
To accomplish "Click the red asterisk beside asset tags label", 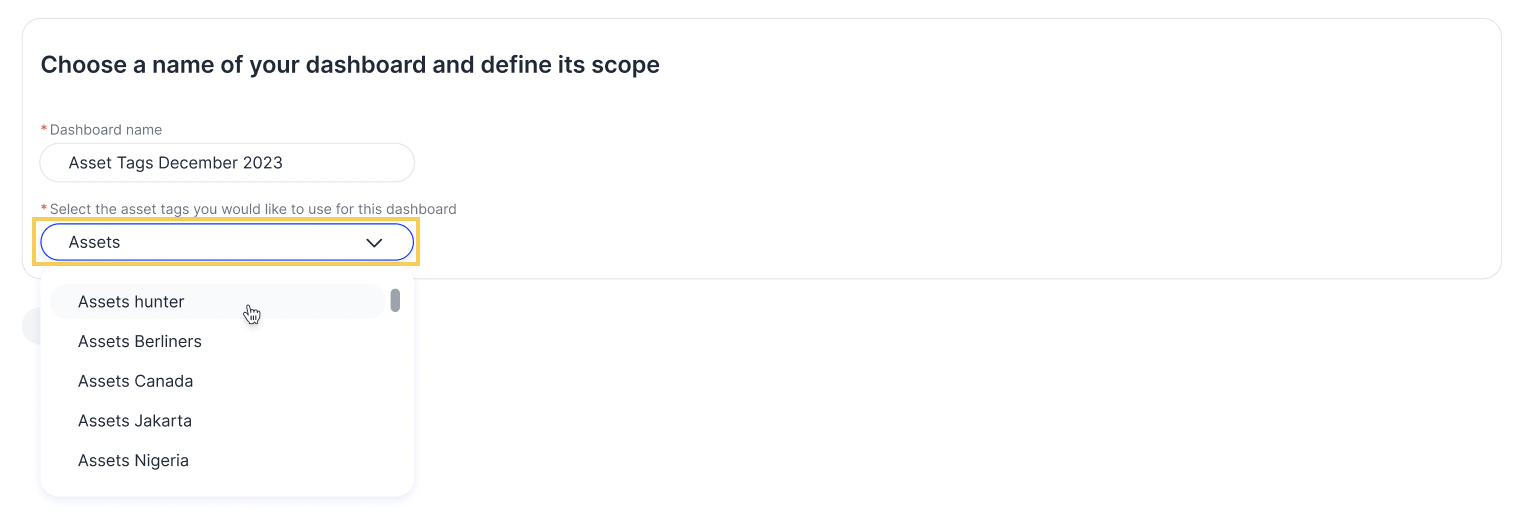I will [44, 209].
